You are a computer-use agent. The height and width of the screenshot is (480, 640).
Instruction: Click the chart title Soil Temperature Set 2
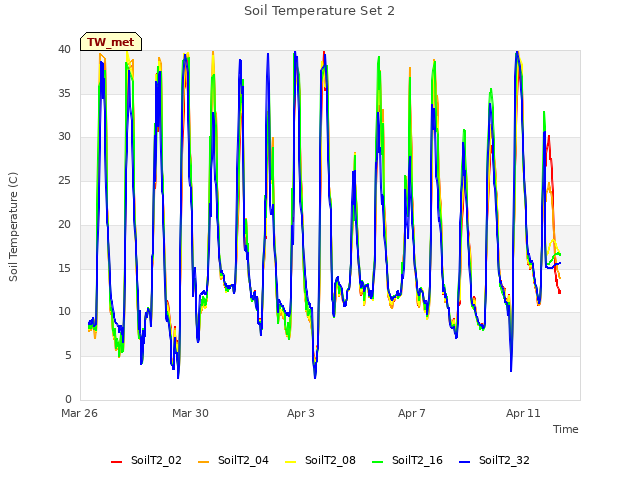coord(320,11)
